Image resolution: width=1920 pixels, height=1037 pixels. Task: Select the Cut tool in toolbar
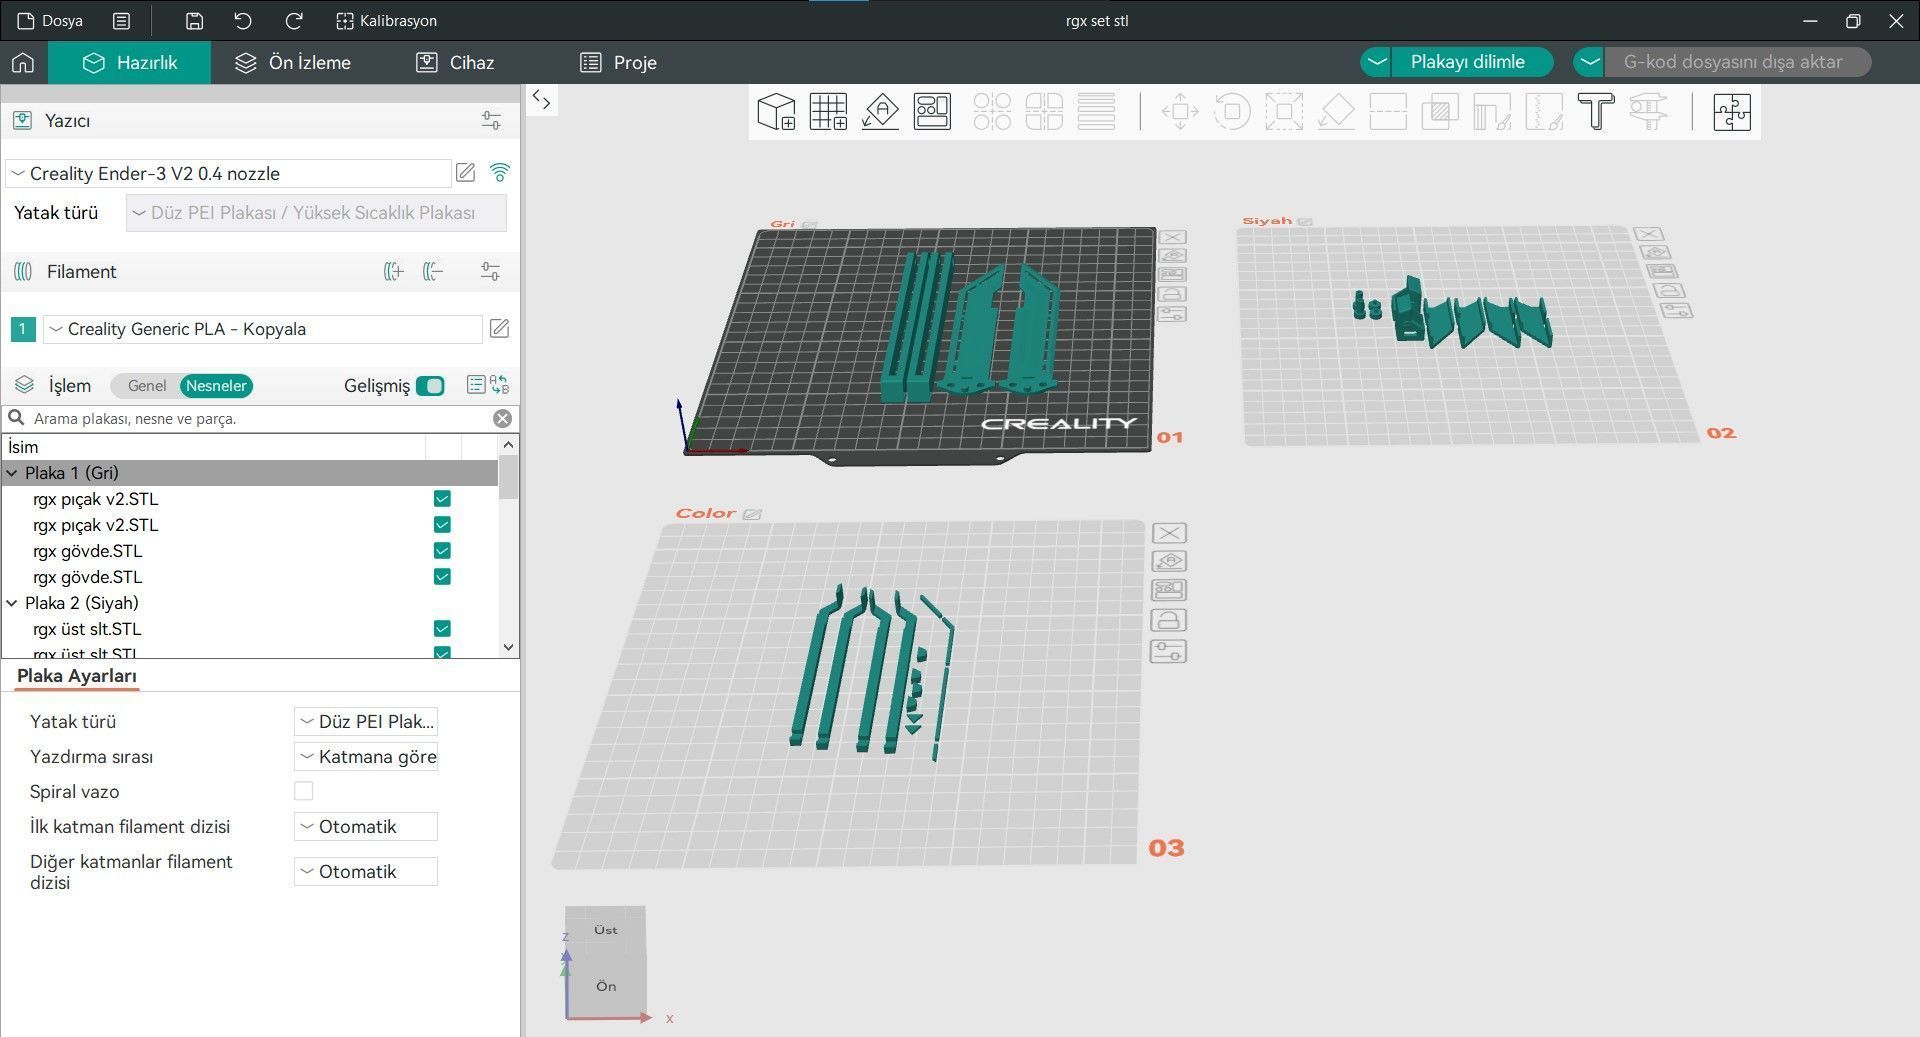click(x=1388, y=112)
